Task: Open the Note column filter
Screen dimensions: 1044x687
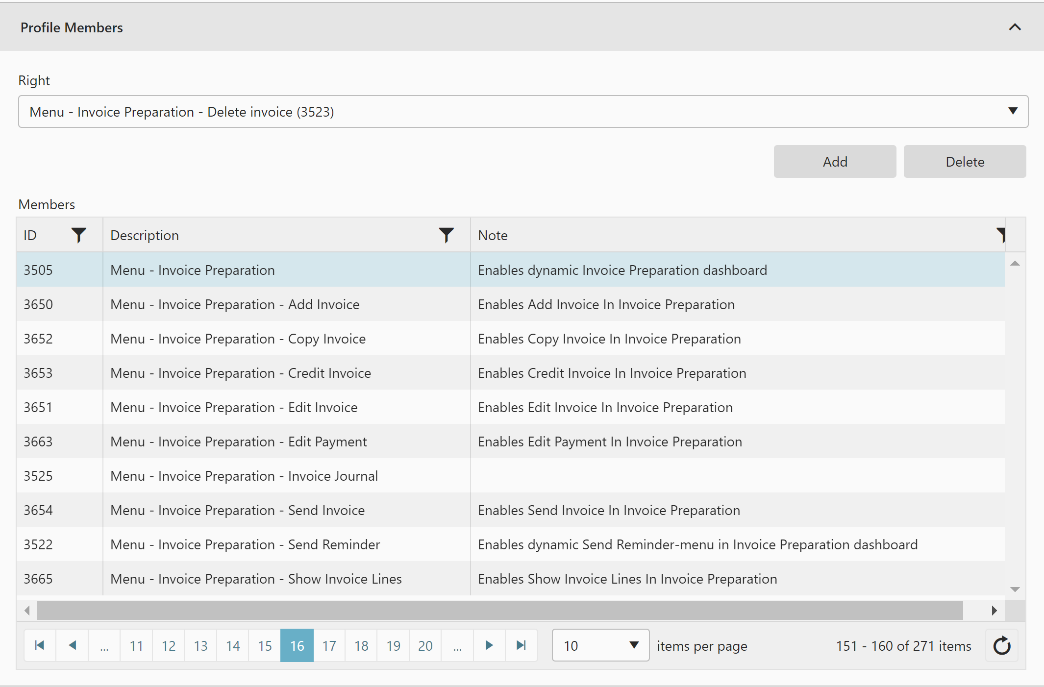Action: (x=999, y=235)
